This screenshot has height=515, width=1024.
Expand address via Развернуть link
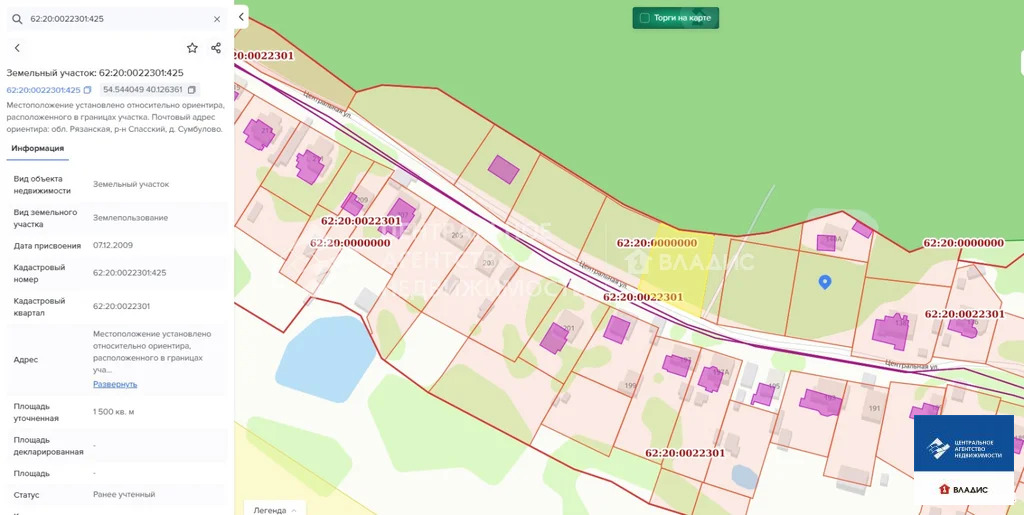pos(115,384)
